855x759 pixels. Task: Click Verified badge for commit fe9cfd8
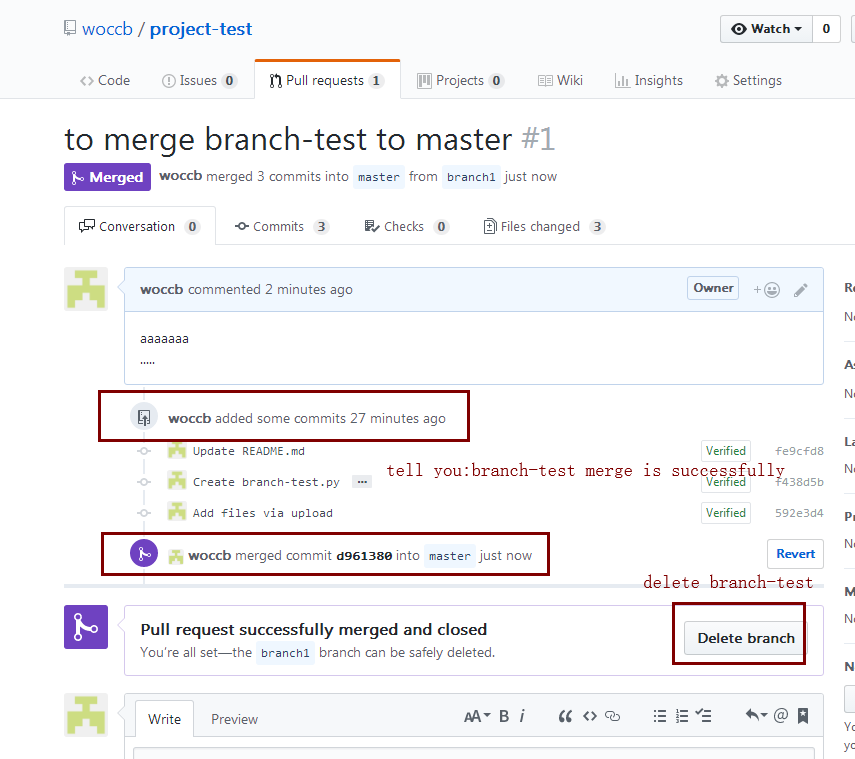(x=725, y=451)
